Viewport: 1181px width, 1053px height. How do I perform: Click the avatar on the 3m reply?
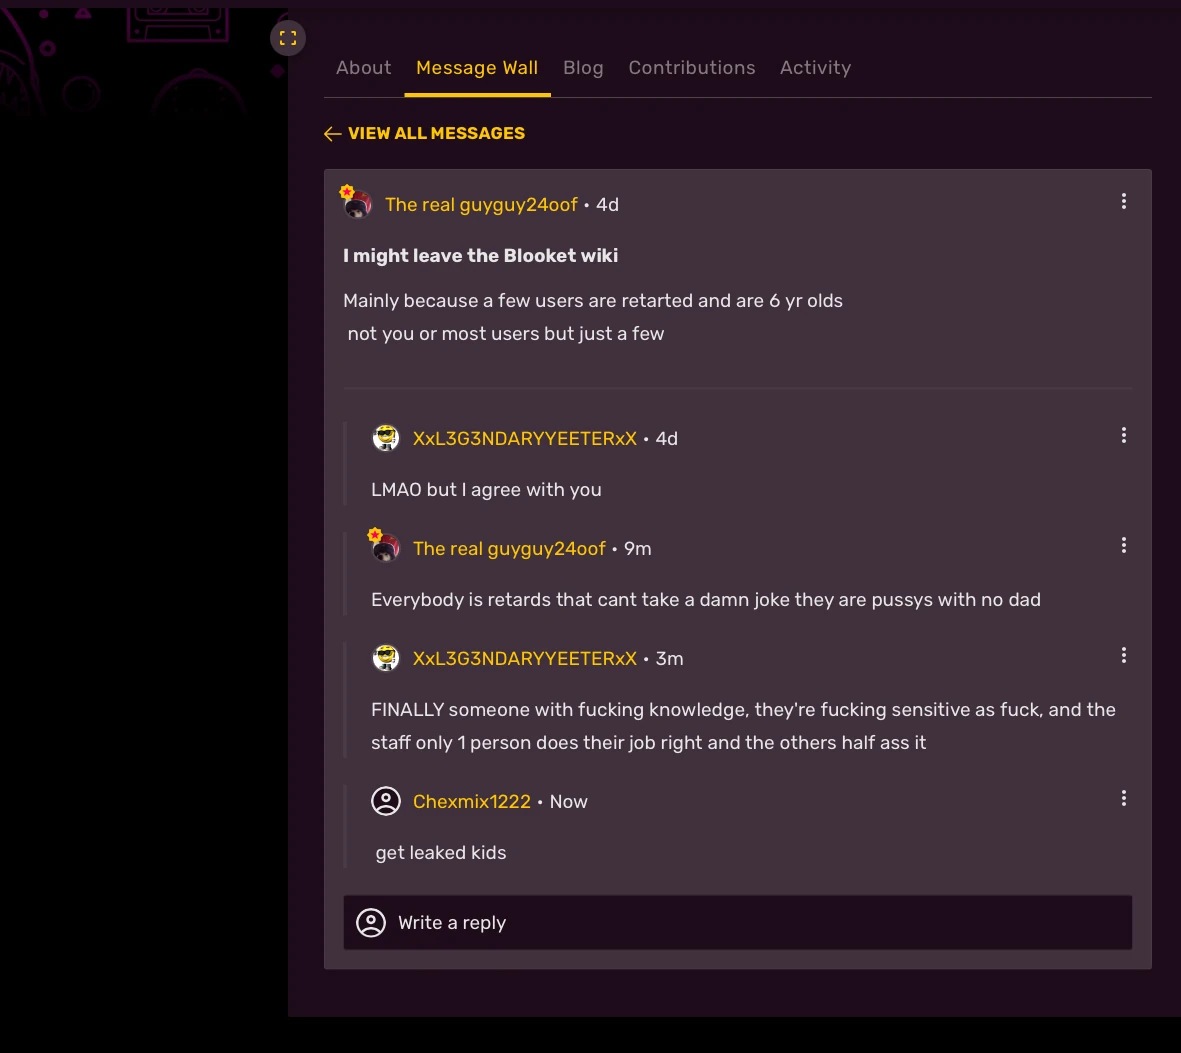pyautogui.click(x=386, y=658)
